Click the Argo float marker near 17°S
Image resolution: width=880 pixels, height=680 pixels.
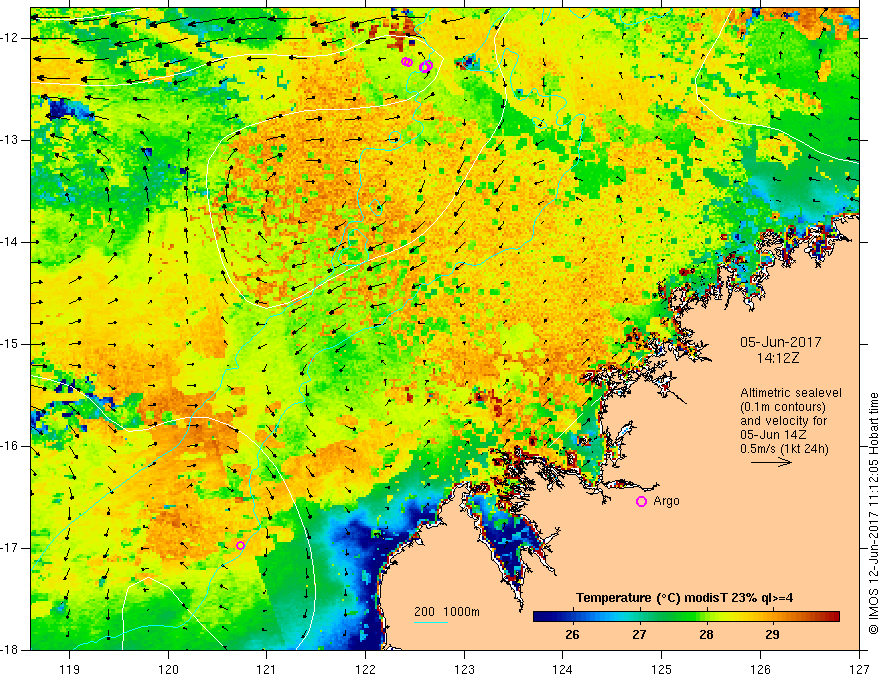pyautogui.click(x=241, y=545)
